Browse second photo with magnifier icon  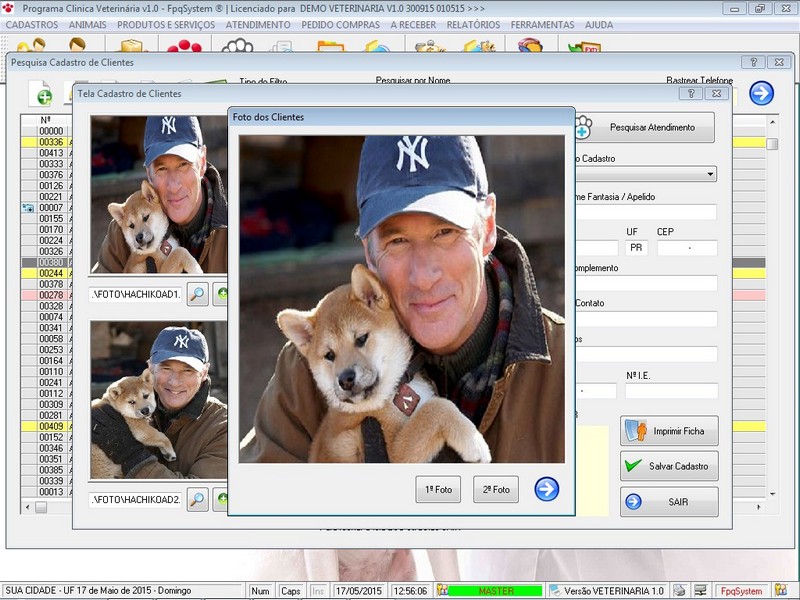pyautogui.click(x=197, y=499)
